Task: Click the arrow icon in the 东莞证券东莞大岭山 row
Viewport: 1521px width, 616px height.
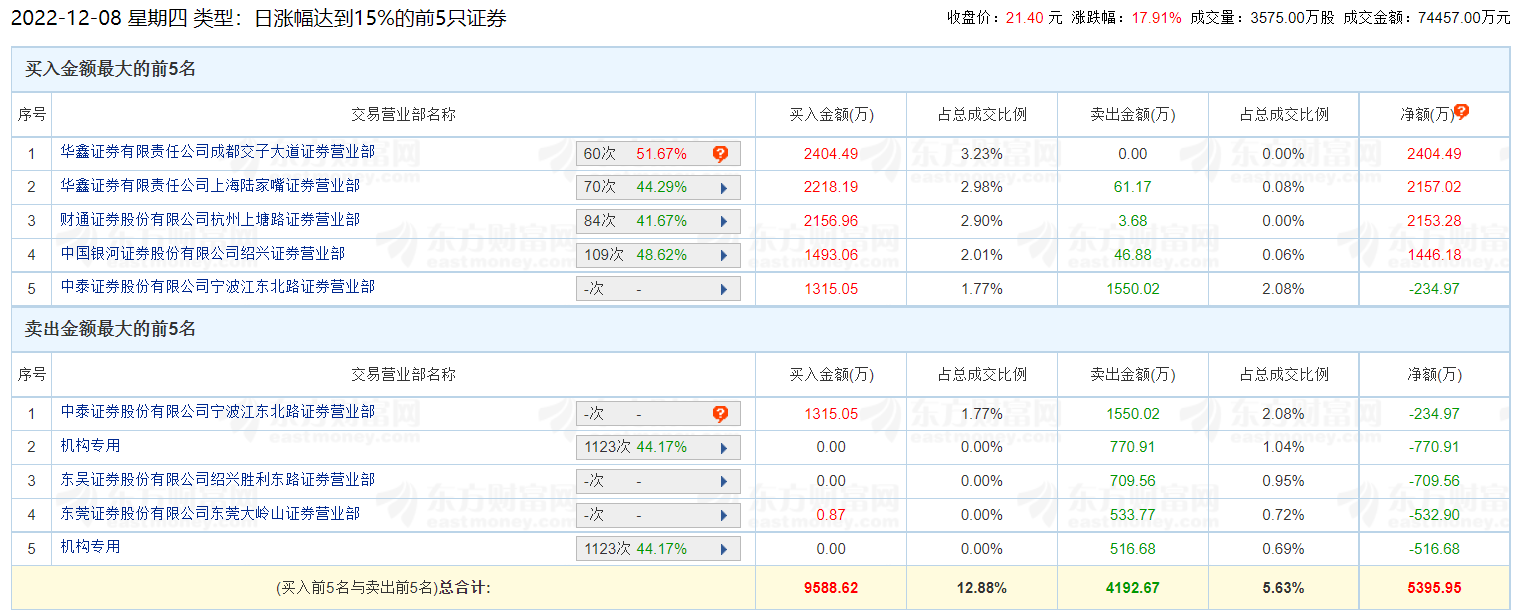Action: [723, 515]
